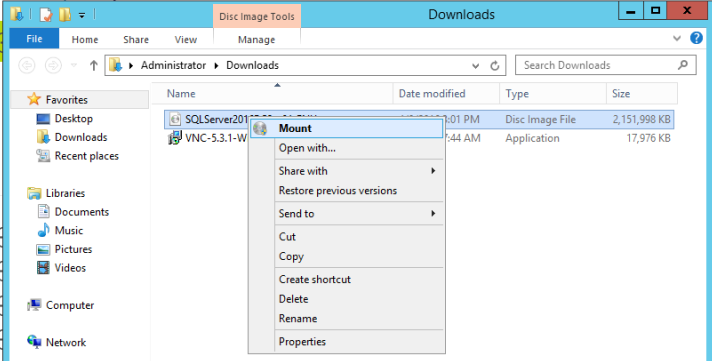Screen dimensions: 712x361
Task: Click the Forward navigation arrow
Action: 53,66
